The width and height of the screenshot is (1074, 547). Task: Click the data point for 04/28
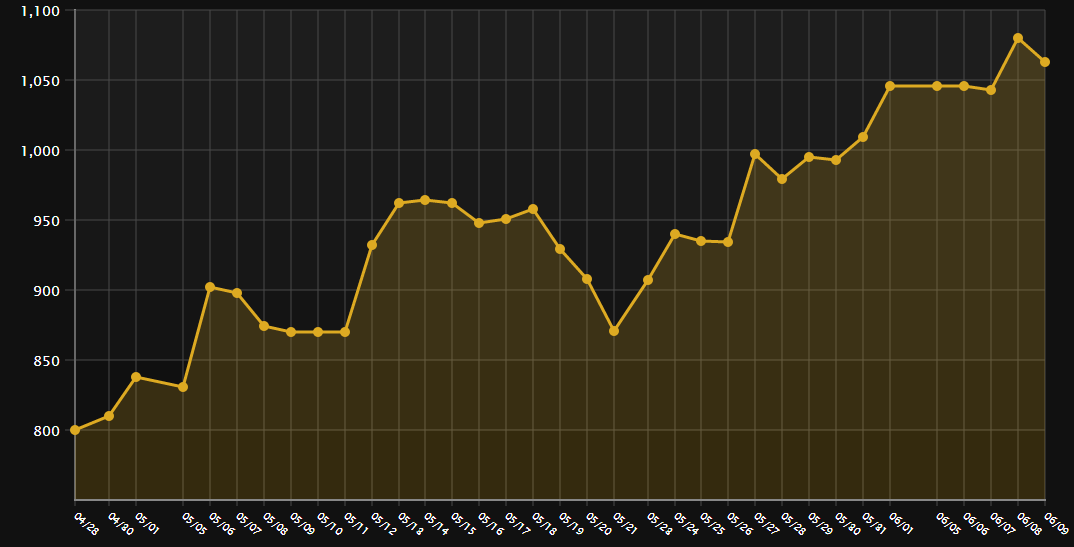[x=75, y=430]
